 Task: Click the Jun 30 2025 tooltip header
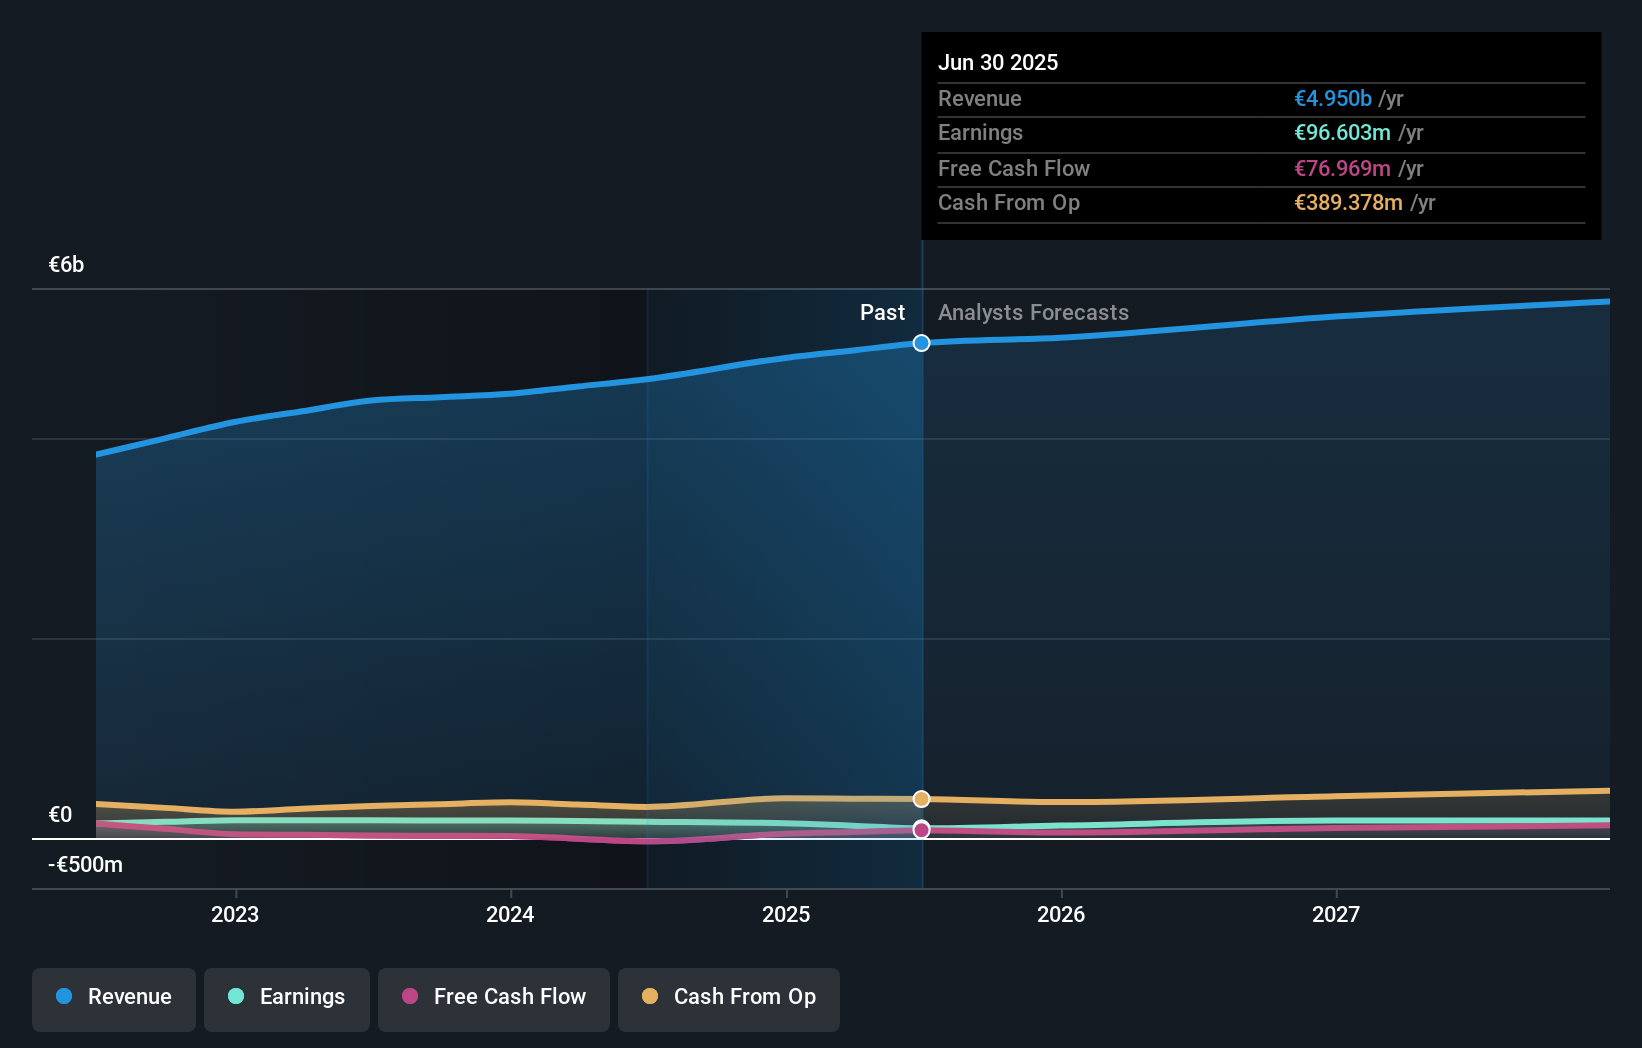[998, 62]
